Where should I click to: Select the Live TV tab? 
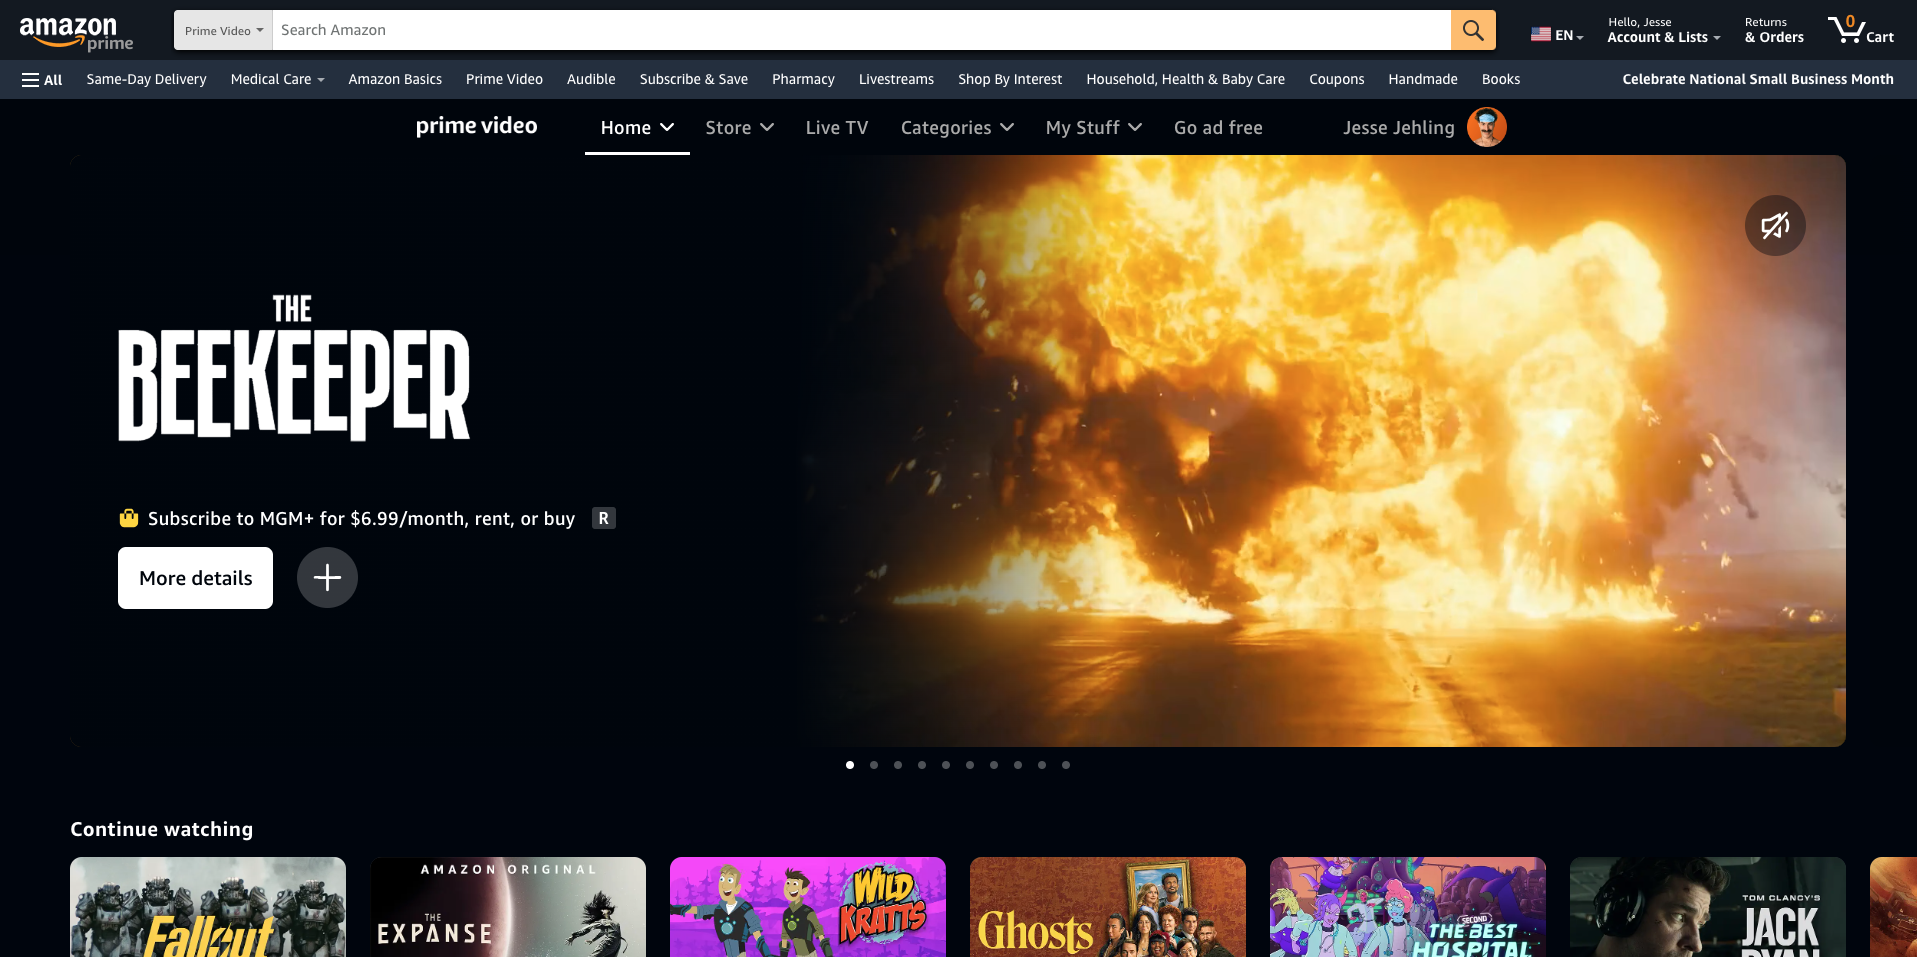click(x=837, y=128)
